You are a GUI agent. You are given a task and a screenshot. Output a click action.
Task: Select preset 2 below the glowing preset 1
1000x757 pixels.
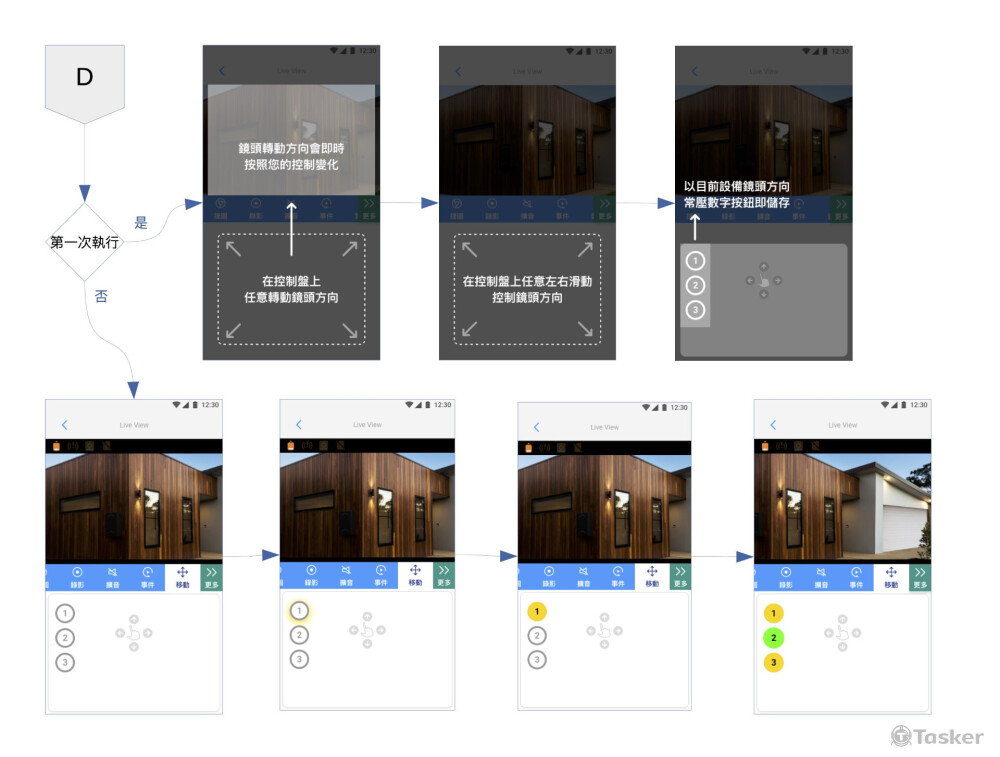pos(299,635)
